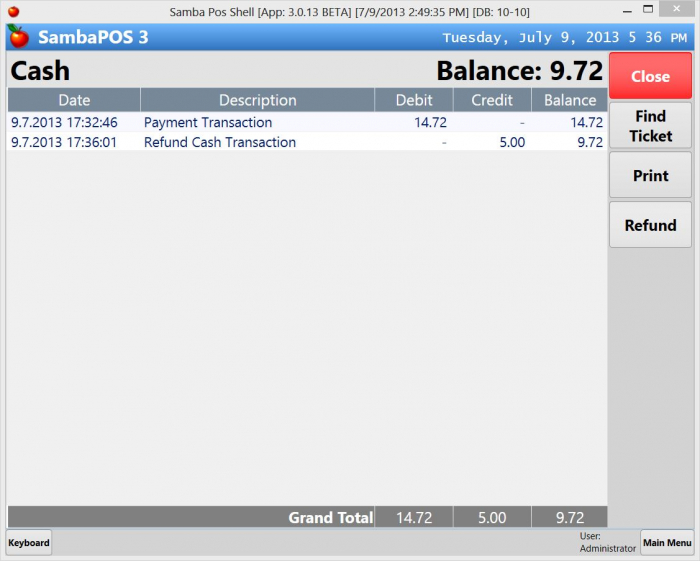This screenshot has height=561, width=700.
Task: Print the Cash account statement
Action: pos(650,176)
